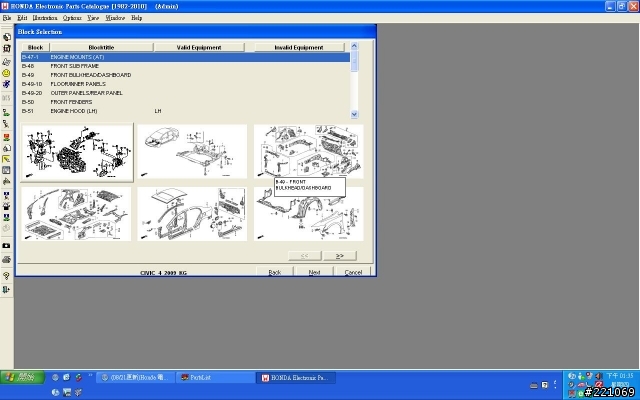Click the yellow smiley face toolbar icon
This screenshot has width=640, height=400.
pyautogui.click(x=6, y=73)
